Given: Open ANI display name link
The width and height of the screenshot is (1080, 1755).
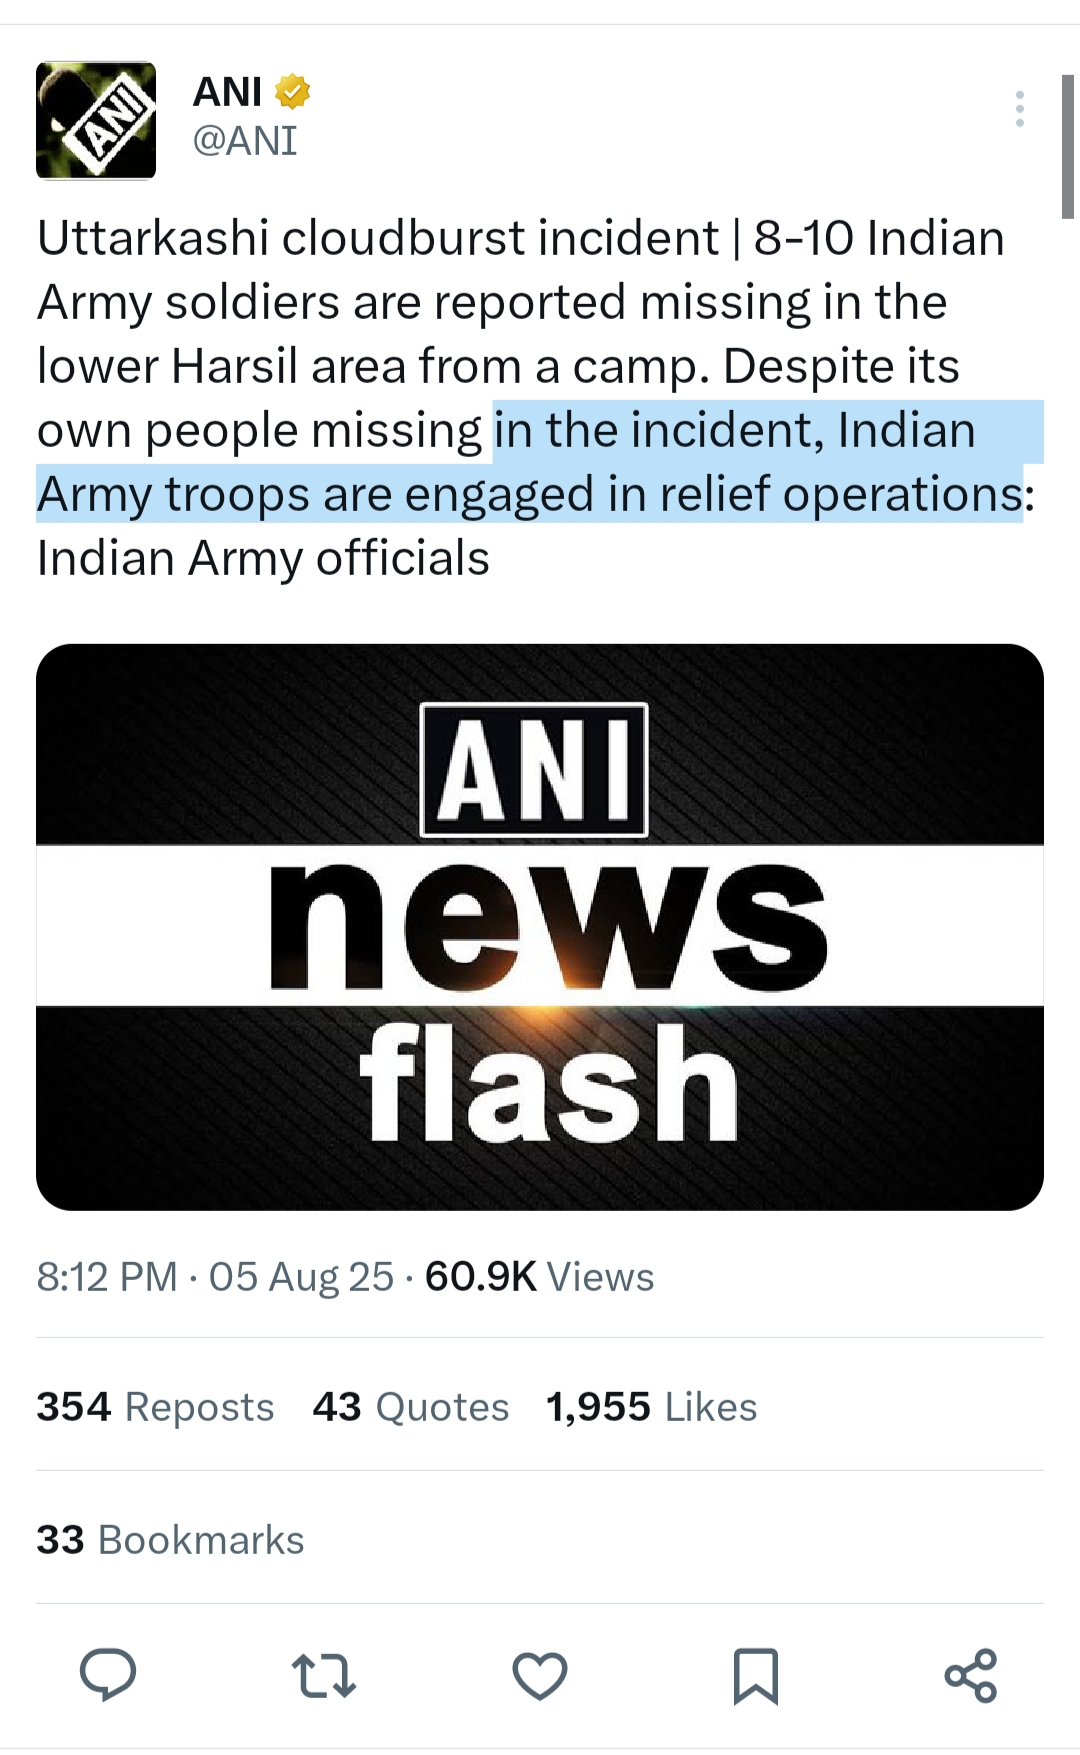Looking at the screenshot, I should [228, 92].
